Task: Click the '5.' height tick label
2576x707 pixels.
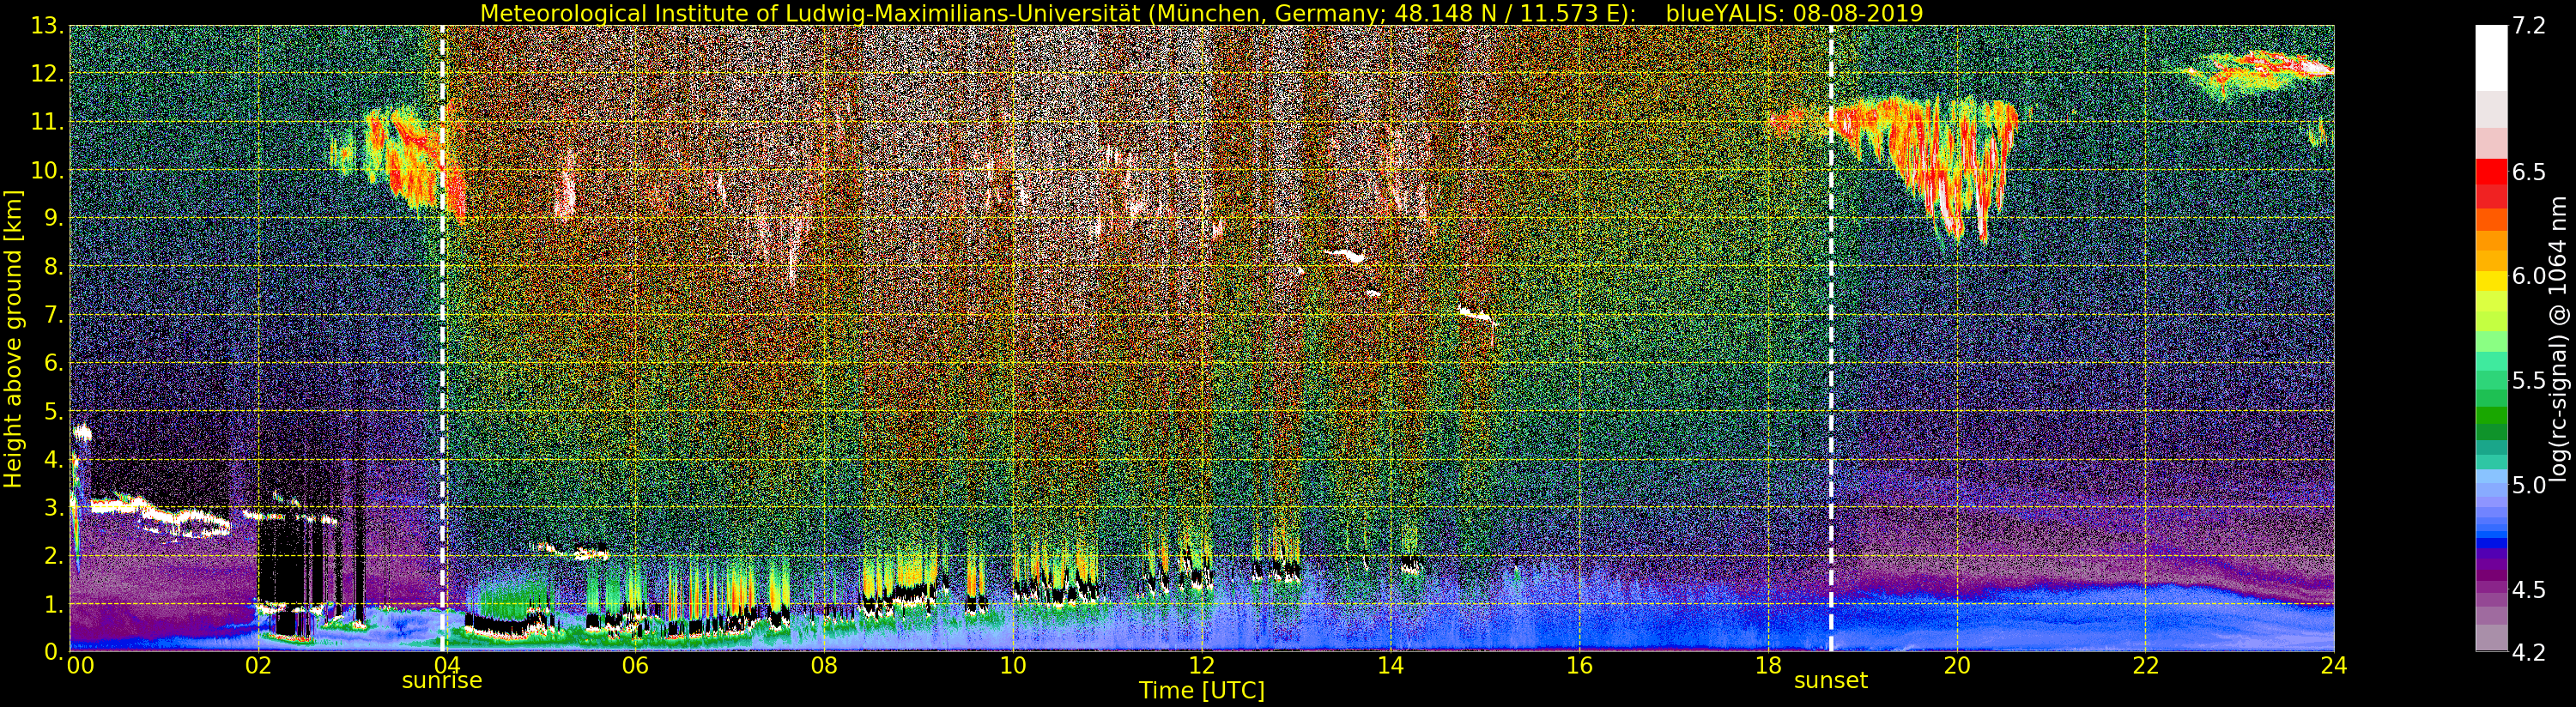Action: click(x=53, y=411)
